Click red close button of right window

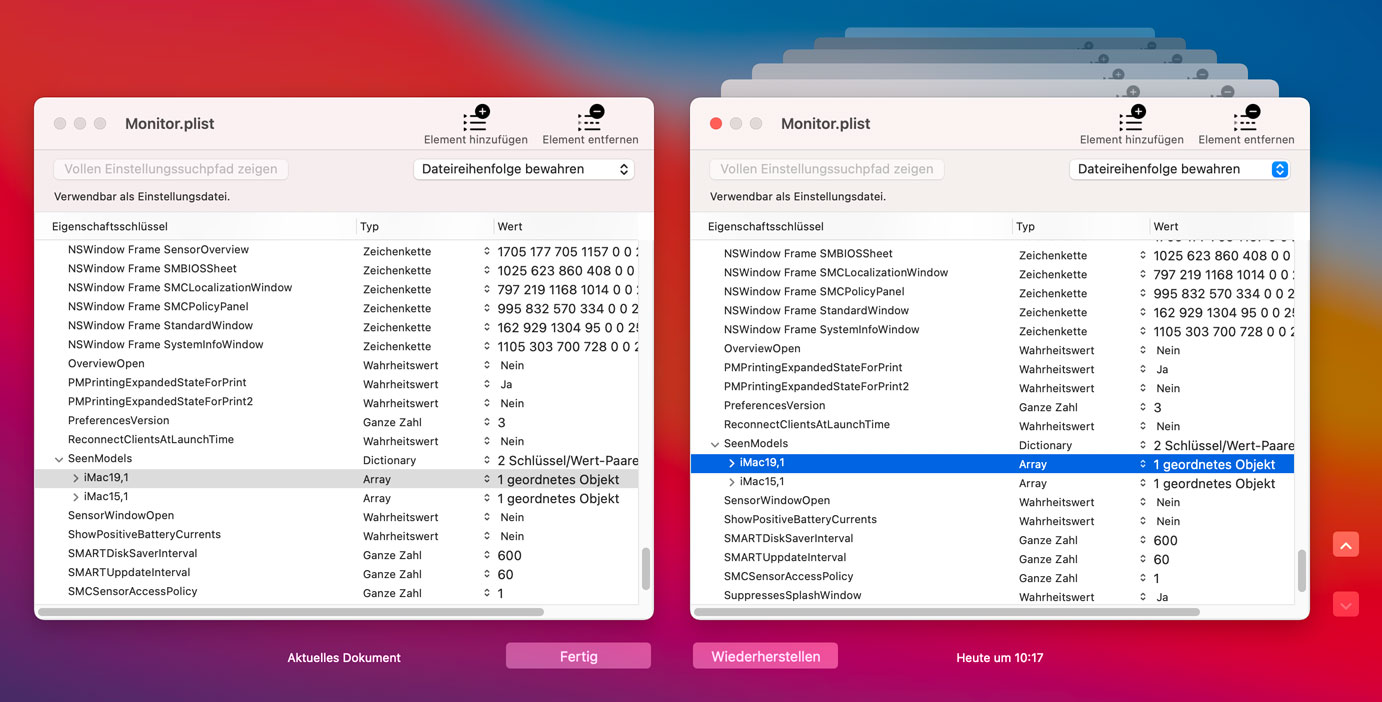click(x=716, y=124)
